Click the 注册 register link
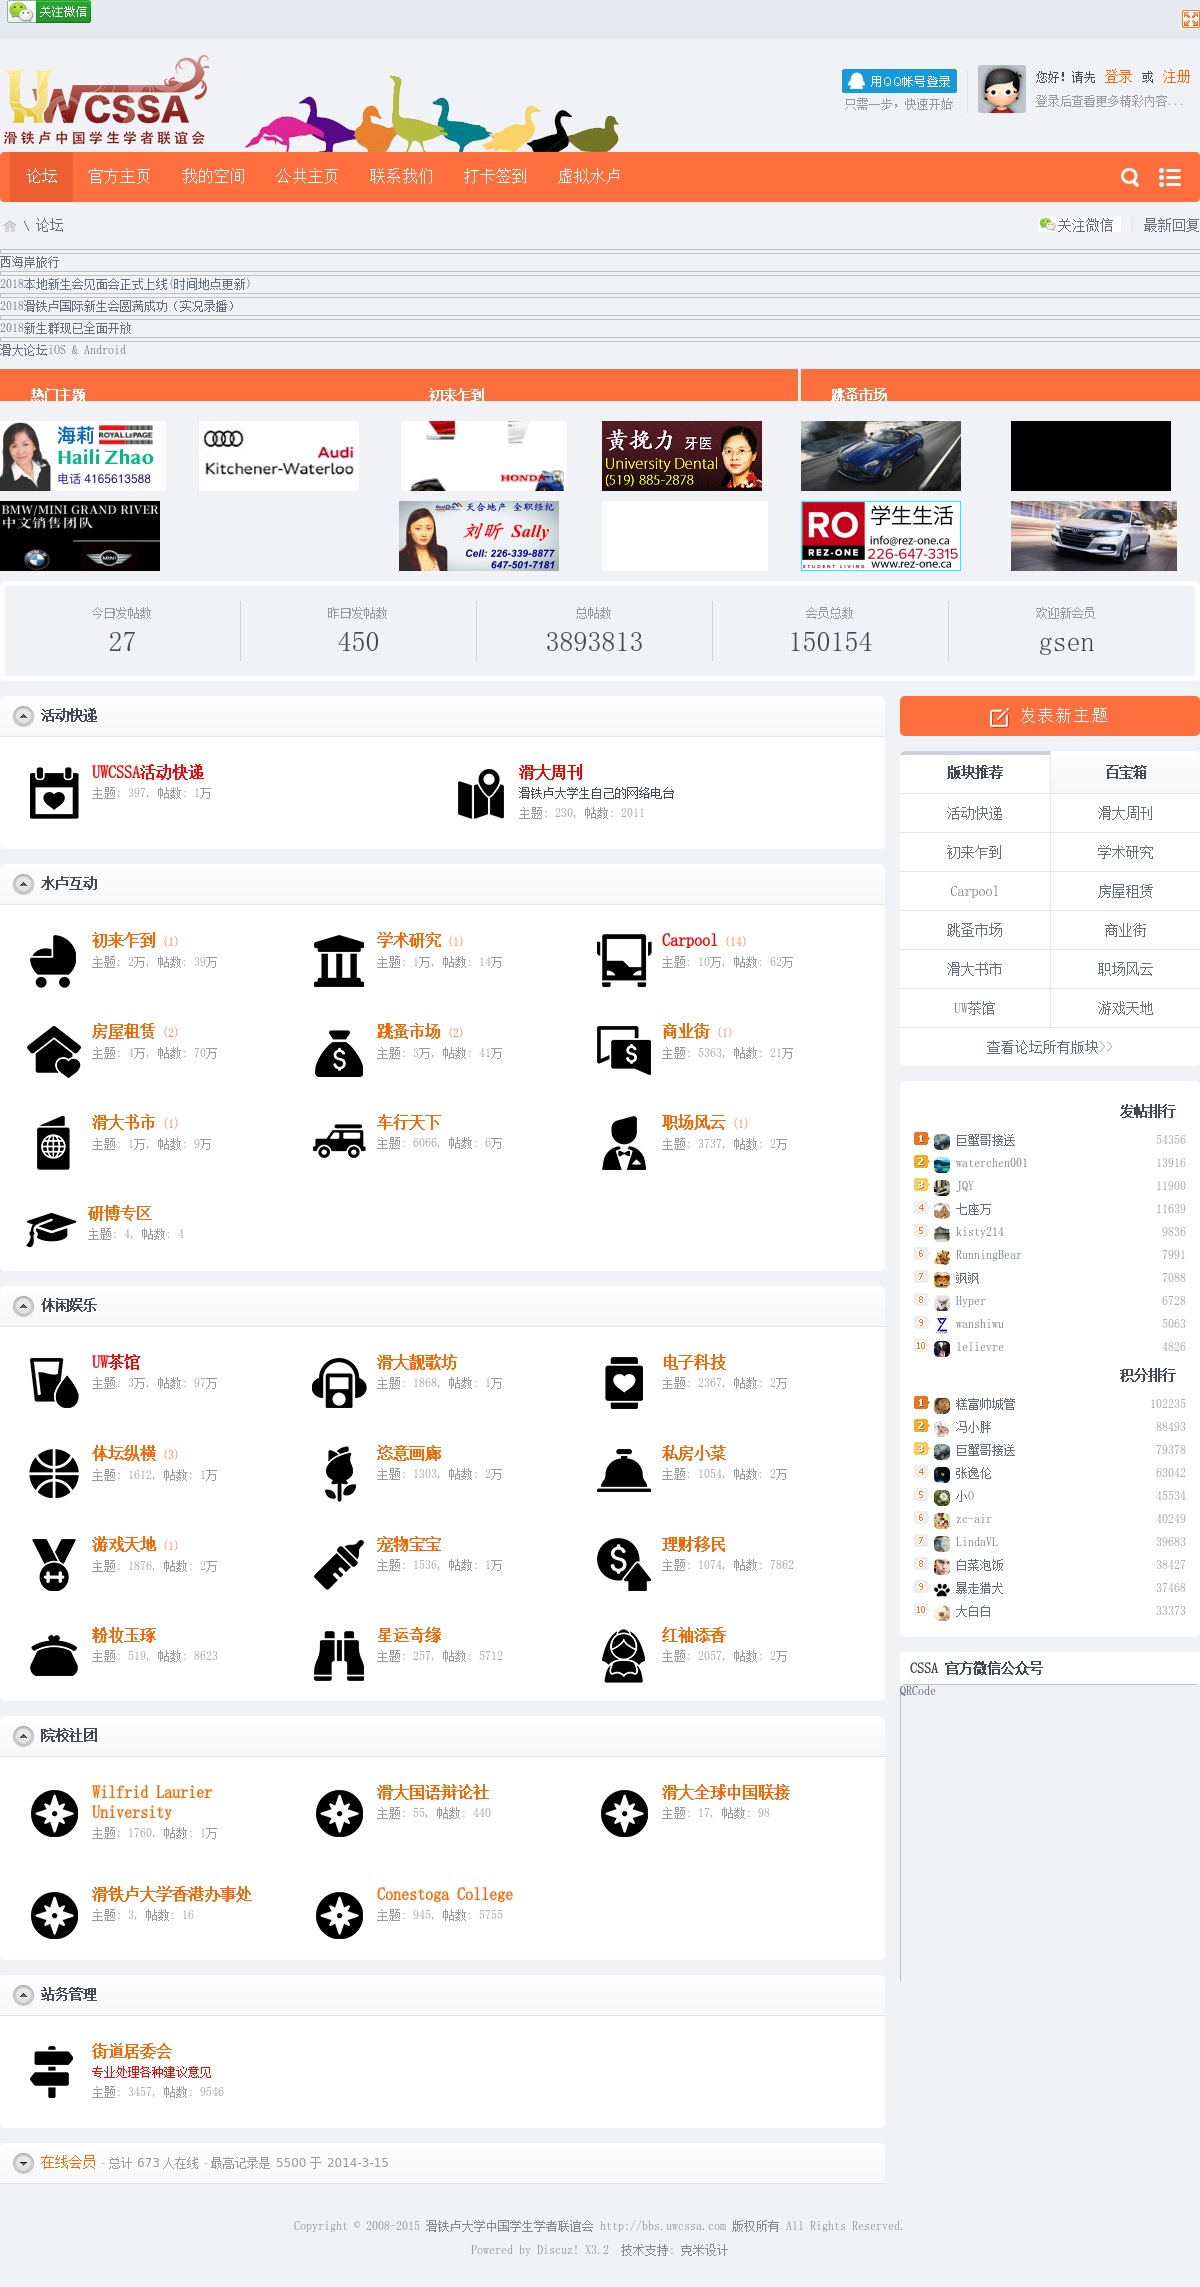The width and height of the screenshot is (1200, 2287). click(1176, 77)
